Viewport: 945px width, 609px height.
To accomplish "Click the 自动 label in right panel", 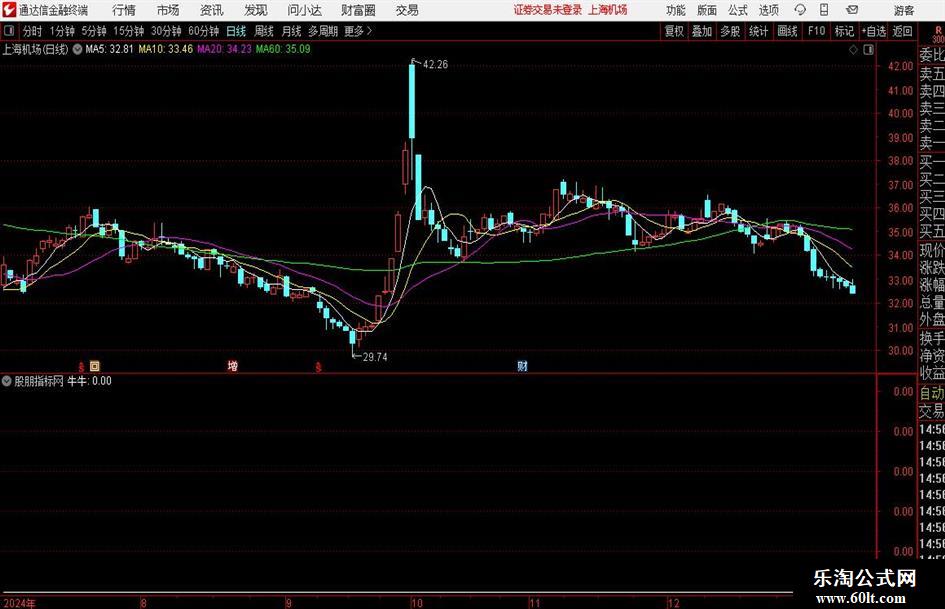I will [x=932, y=393].
